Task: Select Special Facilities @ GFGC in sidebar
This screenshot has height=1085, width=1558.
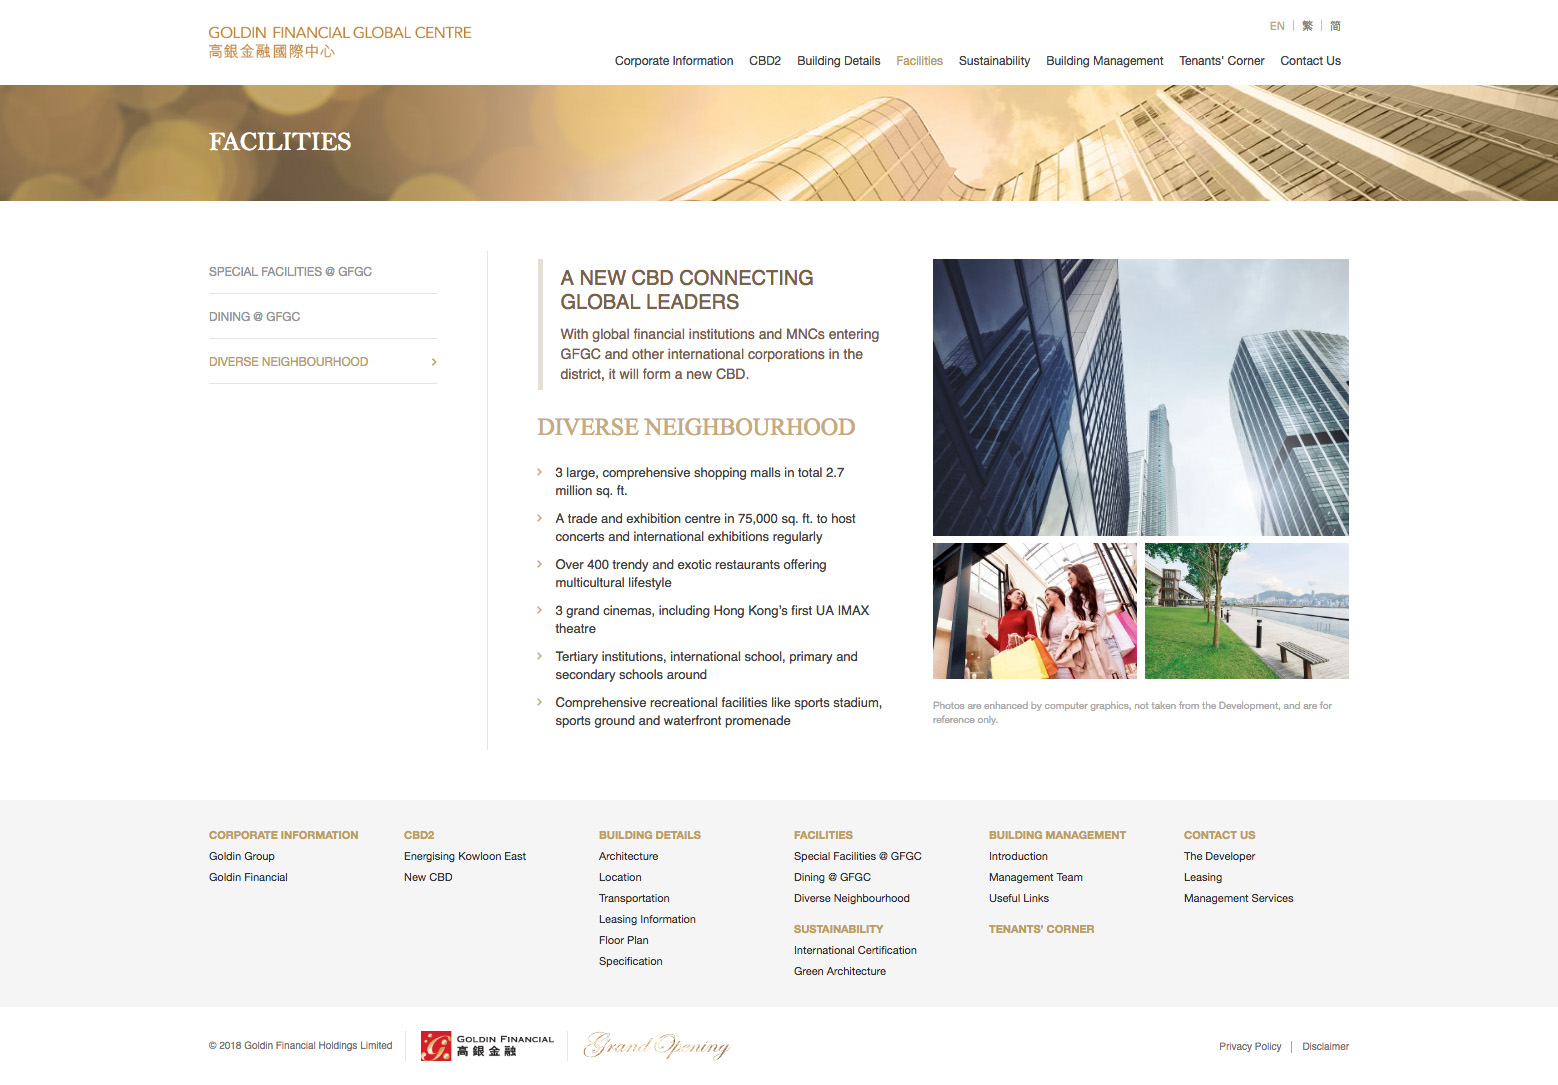Action: click(x=290, y=272)
